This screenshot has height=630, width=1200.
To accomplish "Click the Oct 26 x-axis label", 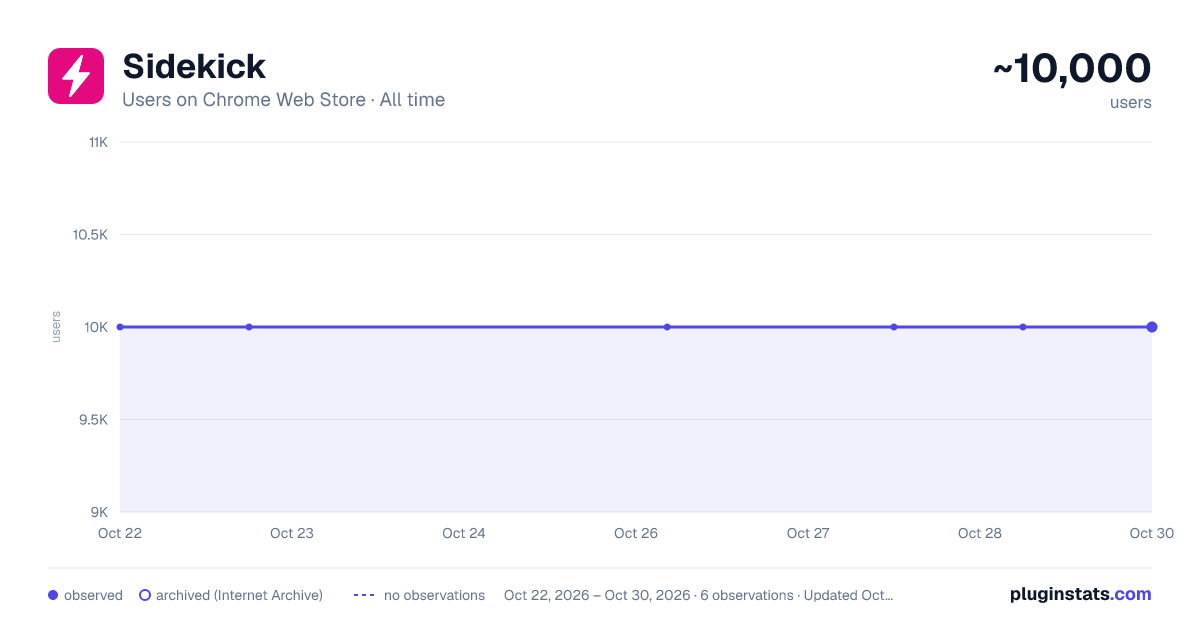I will point(636,533).
